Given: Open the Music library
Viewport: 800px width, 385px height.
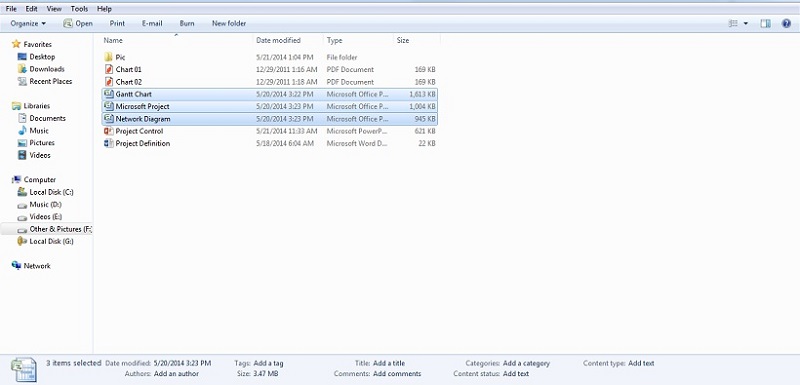Looking at the screenshot, I should point(39,131).
